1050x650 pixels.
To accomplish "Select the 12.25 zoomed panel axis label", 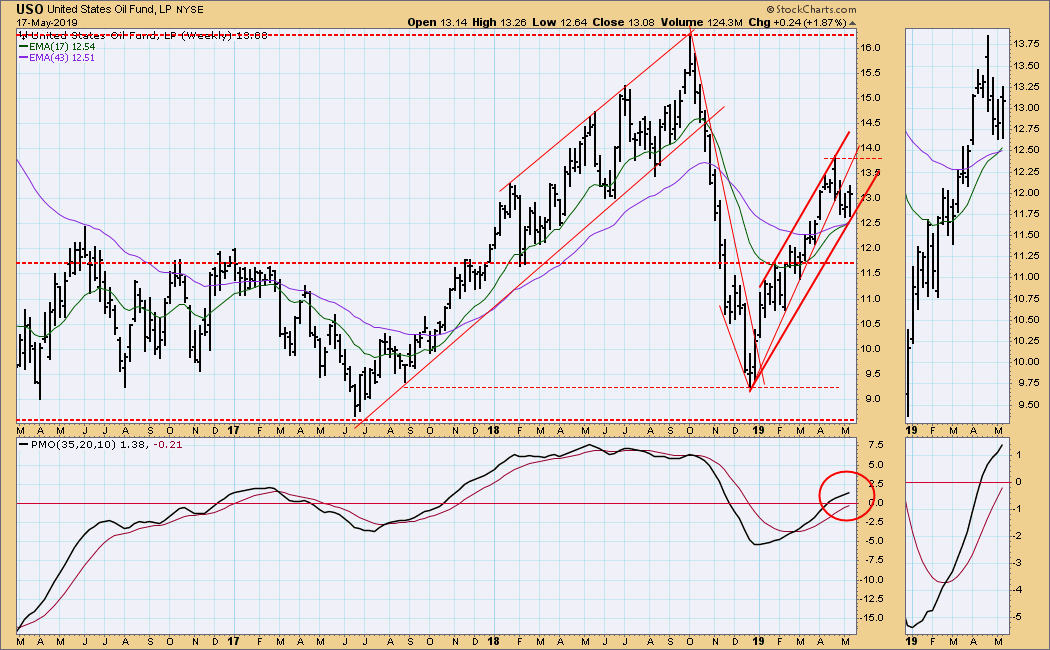I will tap(1027, 172).
